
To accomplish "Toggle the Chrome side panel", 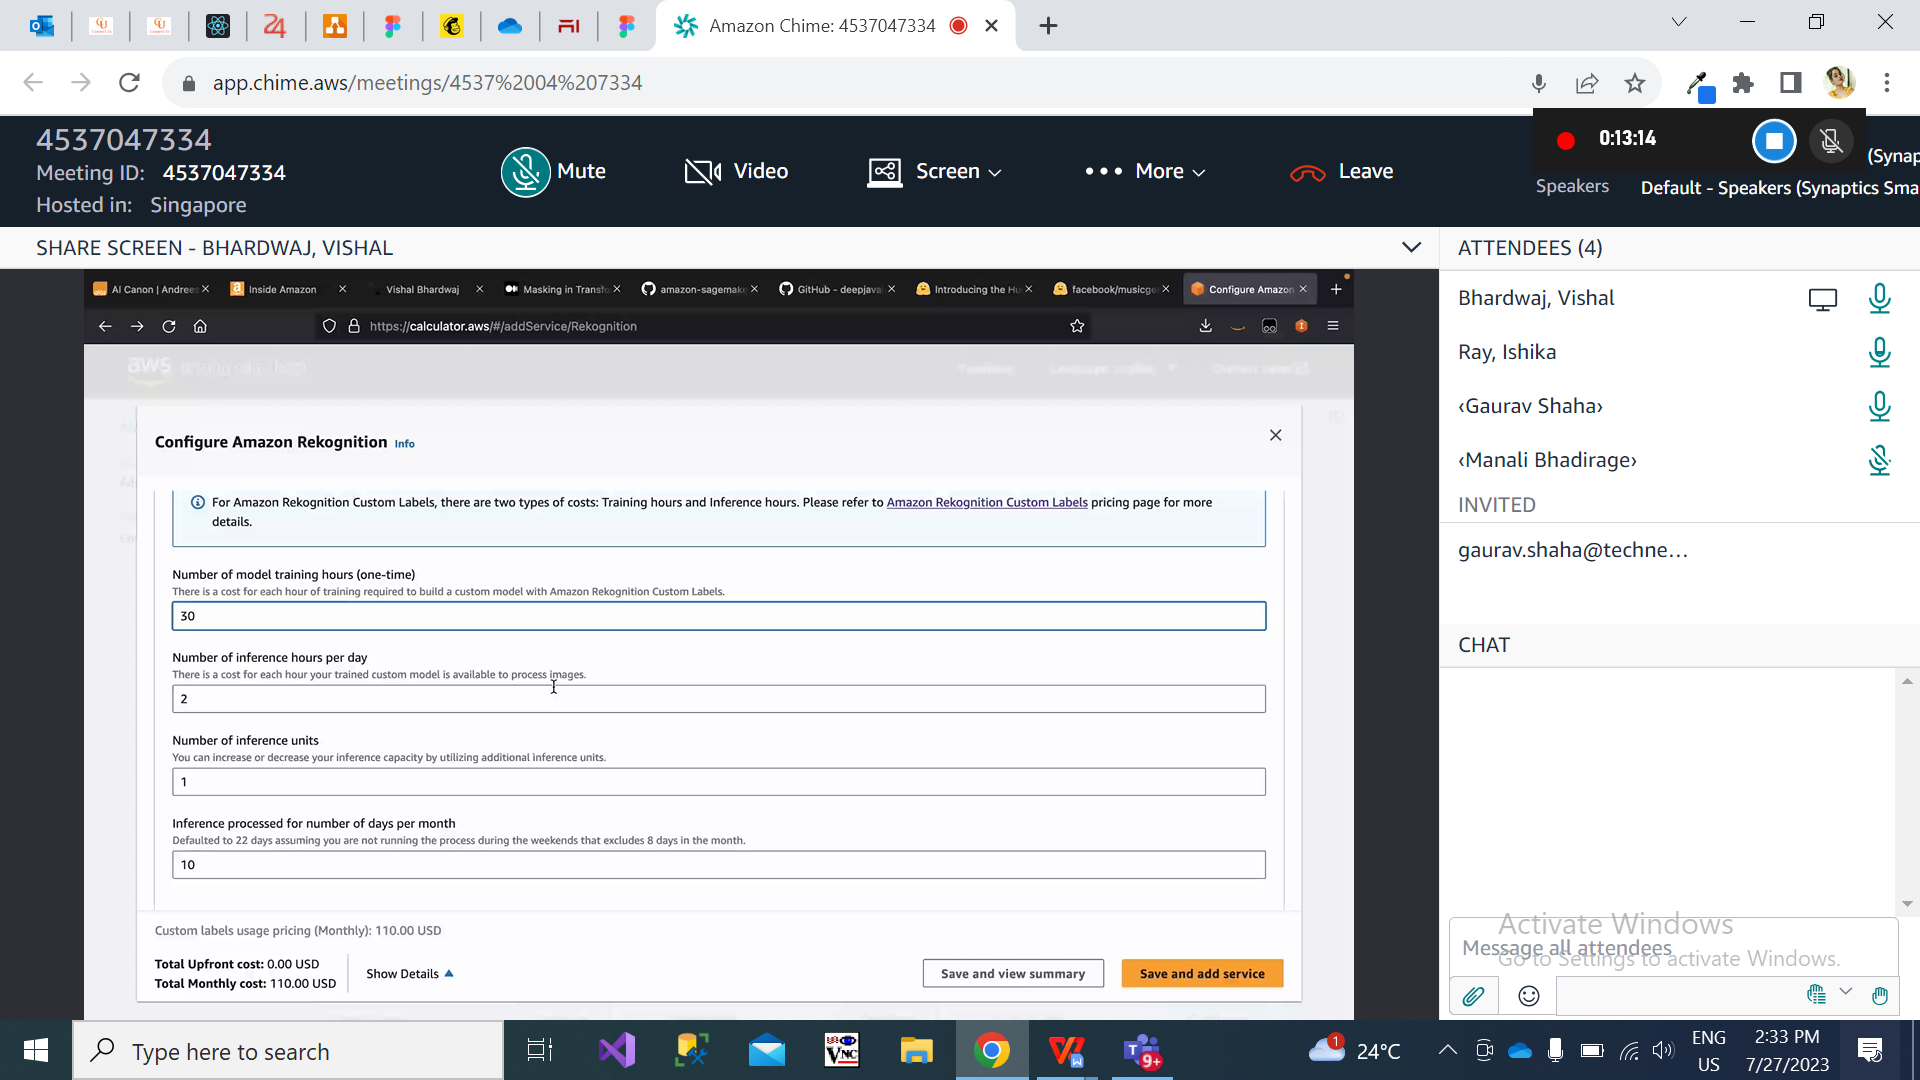I will 1791,83.
